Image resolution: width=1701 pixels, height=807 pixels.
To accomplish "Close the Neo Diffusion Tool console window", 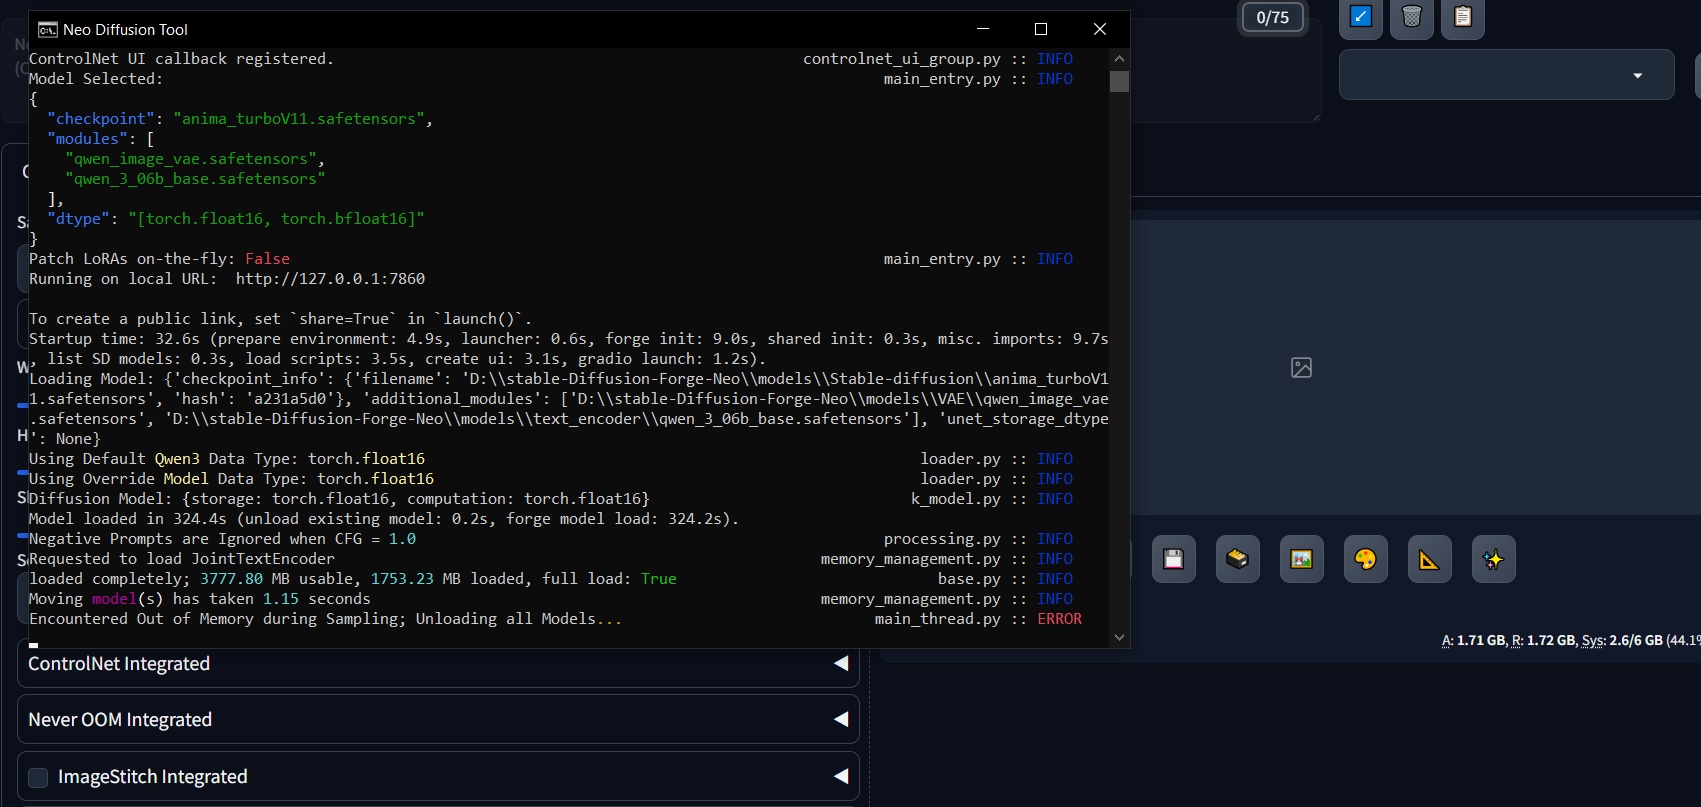I will [1100, 29].
